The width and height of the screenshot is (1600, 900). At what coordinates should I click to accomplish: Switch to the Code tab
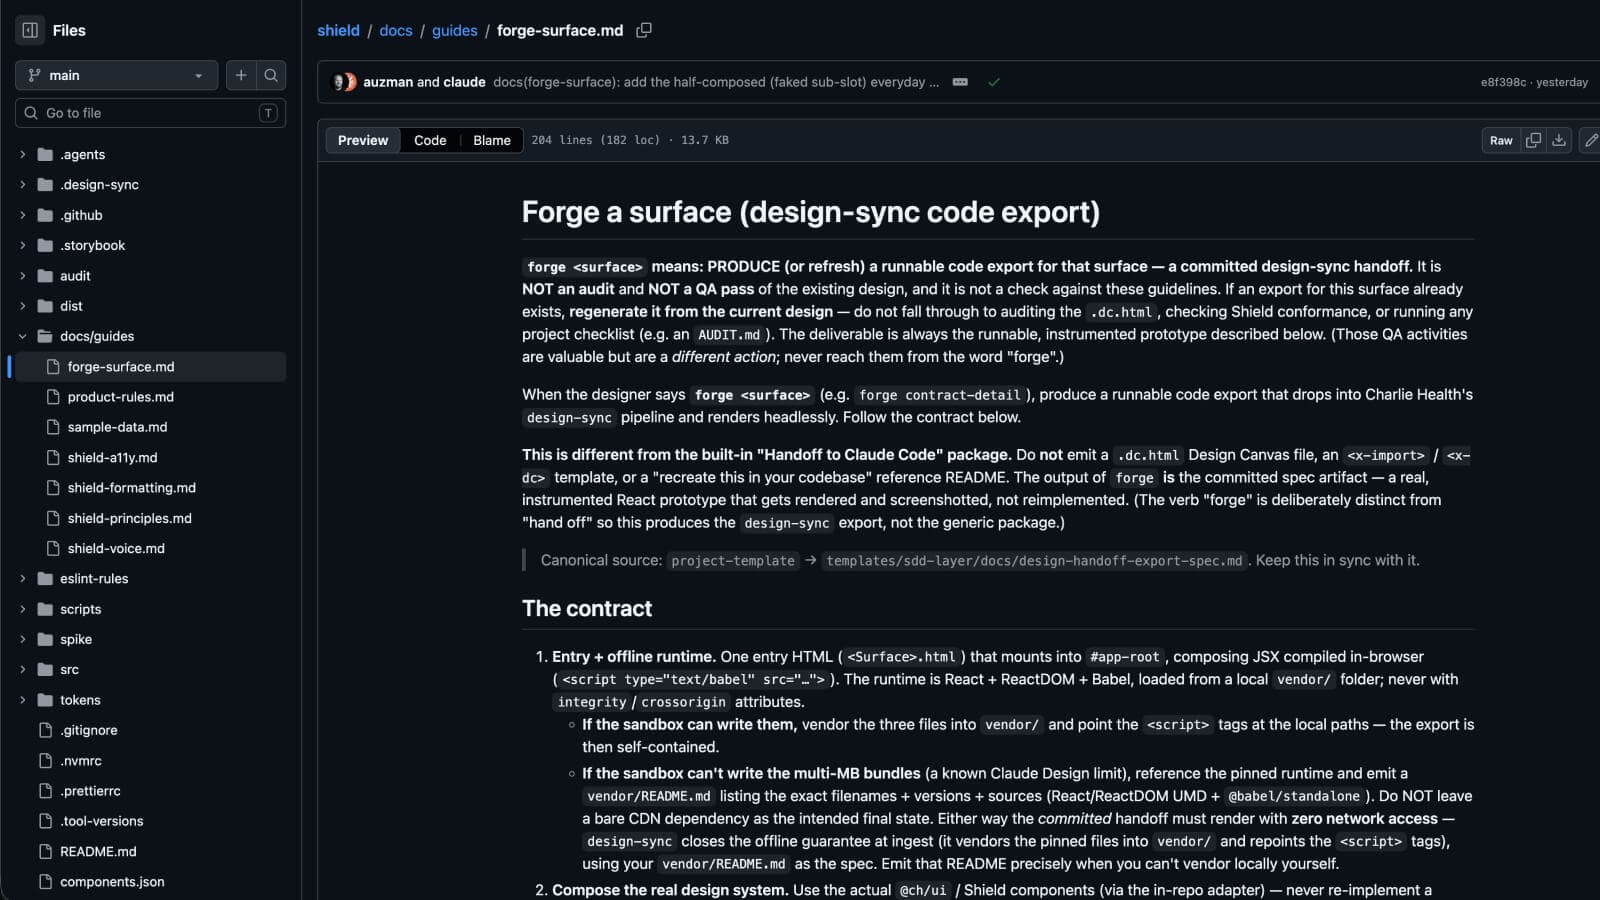(430, 140)
